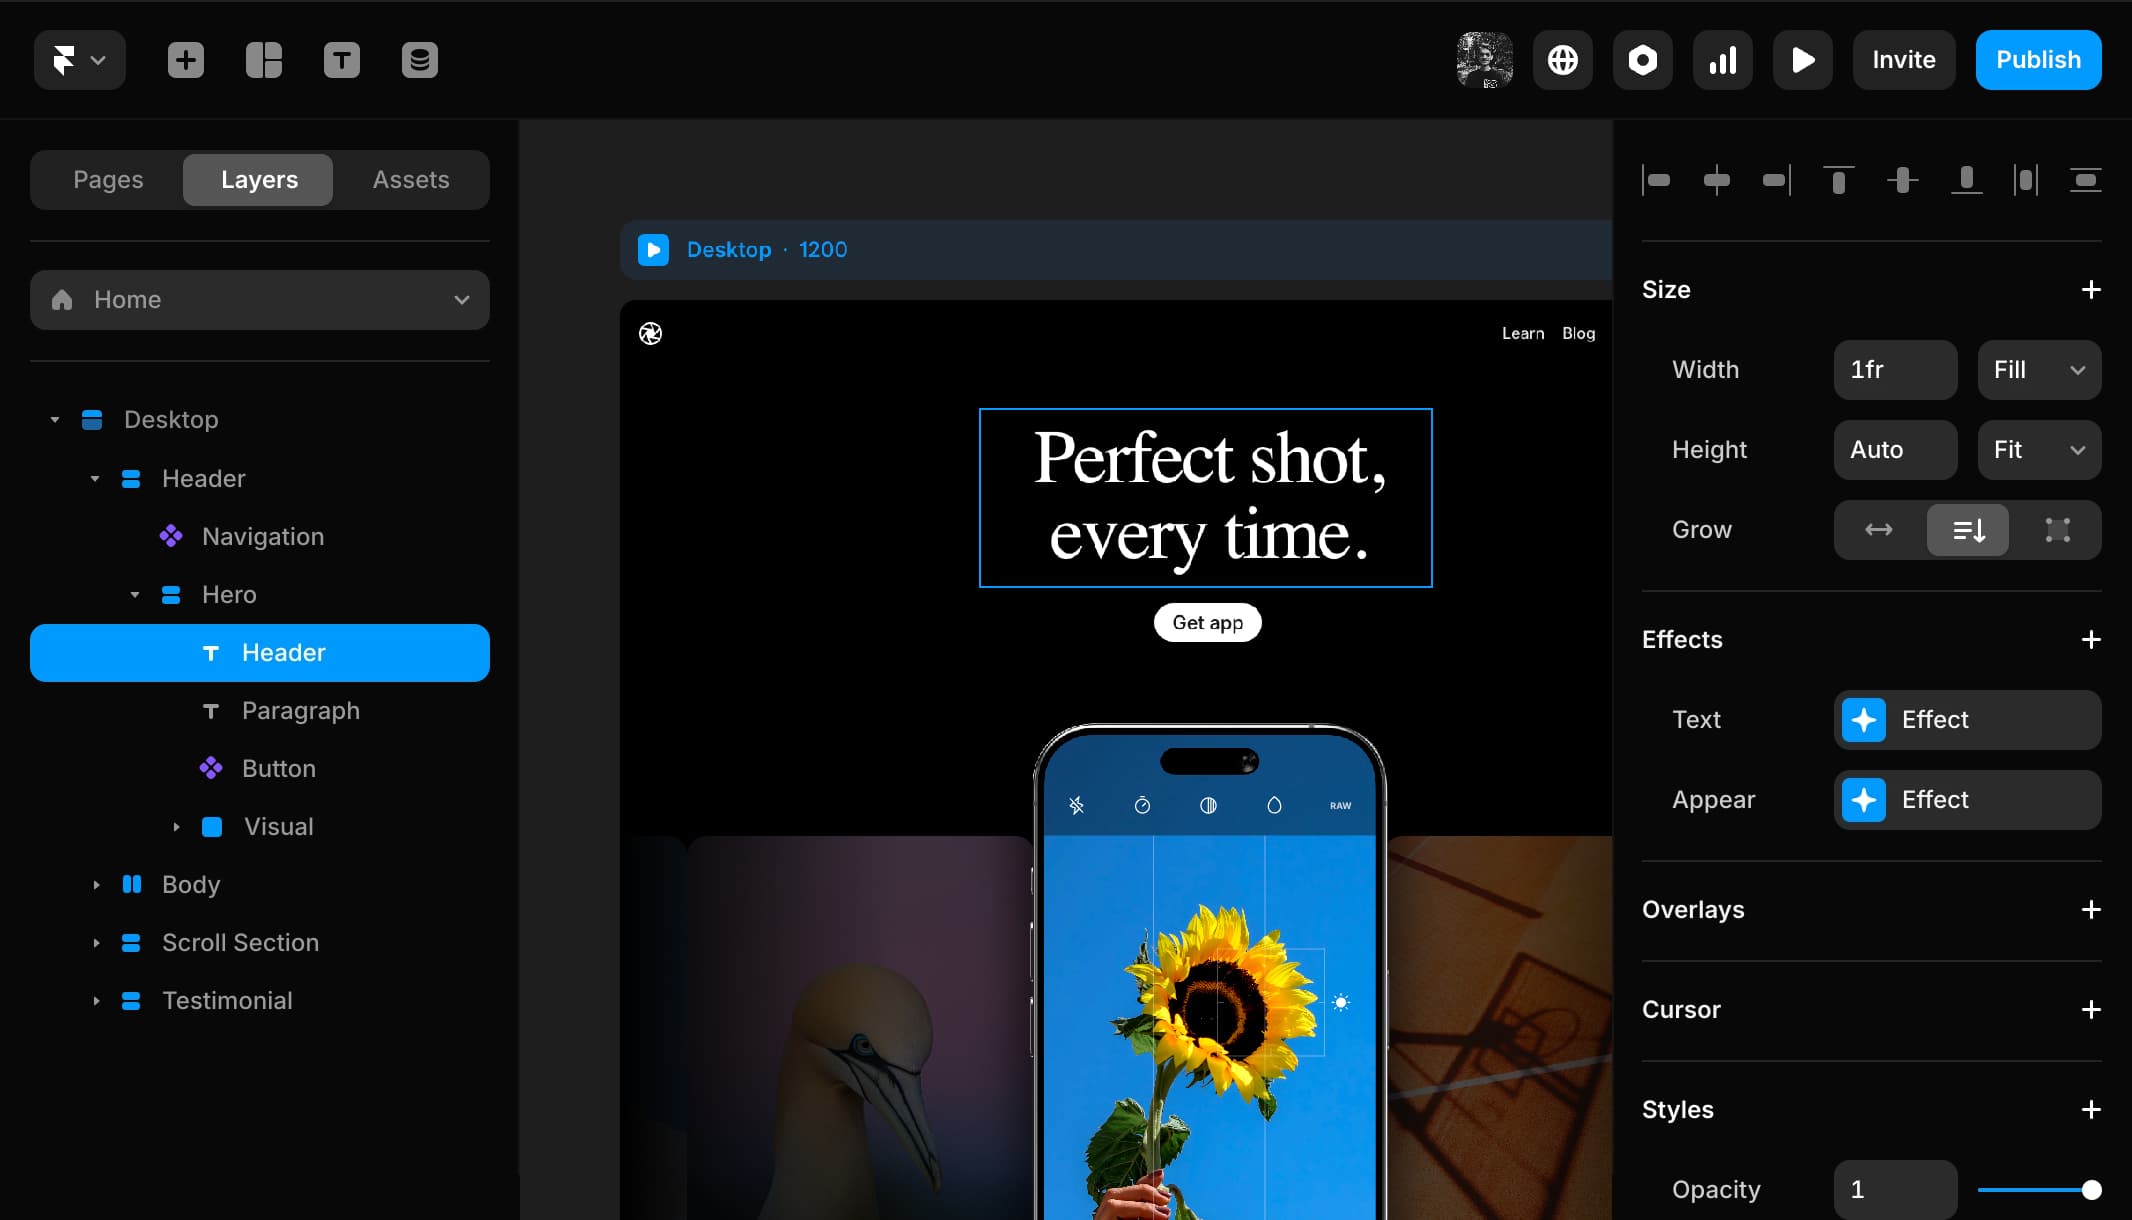Collapse the Hero layer group
The height and width of the screenshot is (1220, 2132).
[136, 594]
